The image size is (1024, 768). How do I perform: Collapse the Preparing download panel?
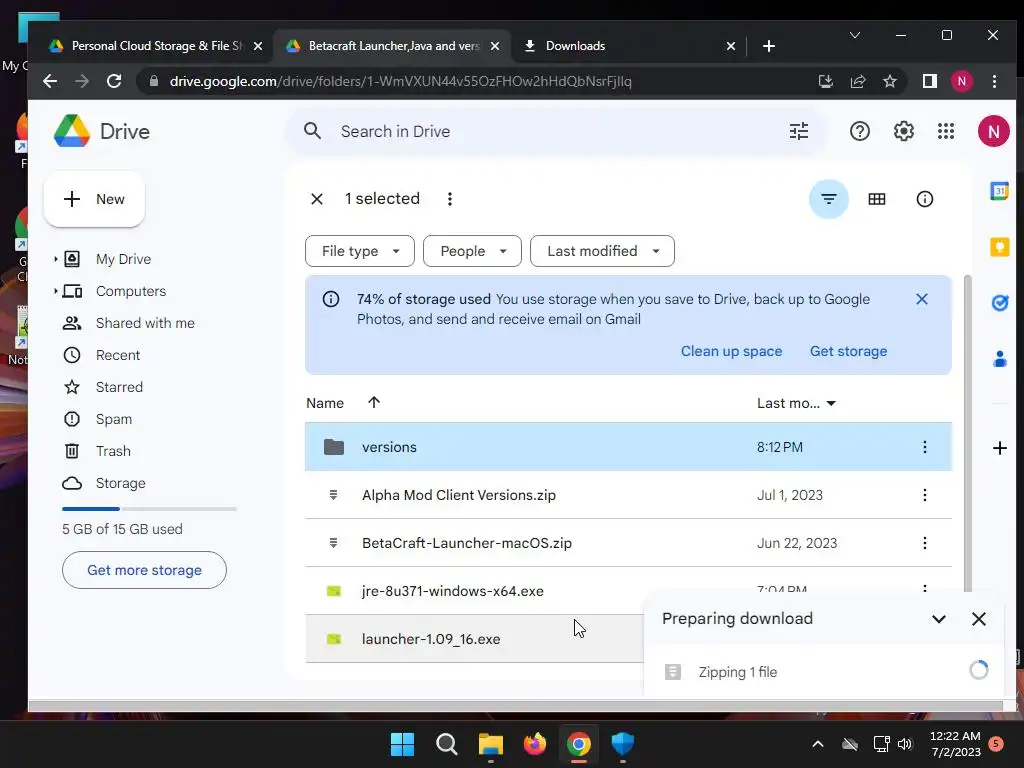tap(938, 619)
